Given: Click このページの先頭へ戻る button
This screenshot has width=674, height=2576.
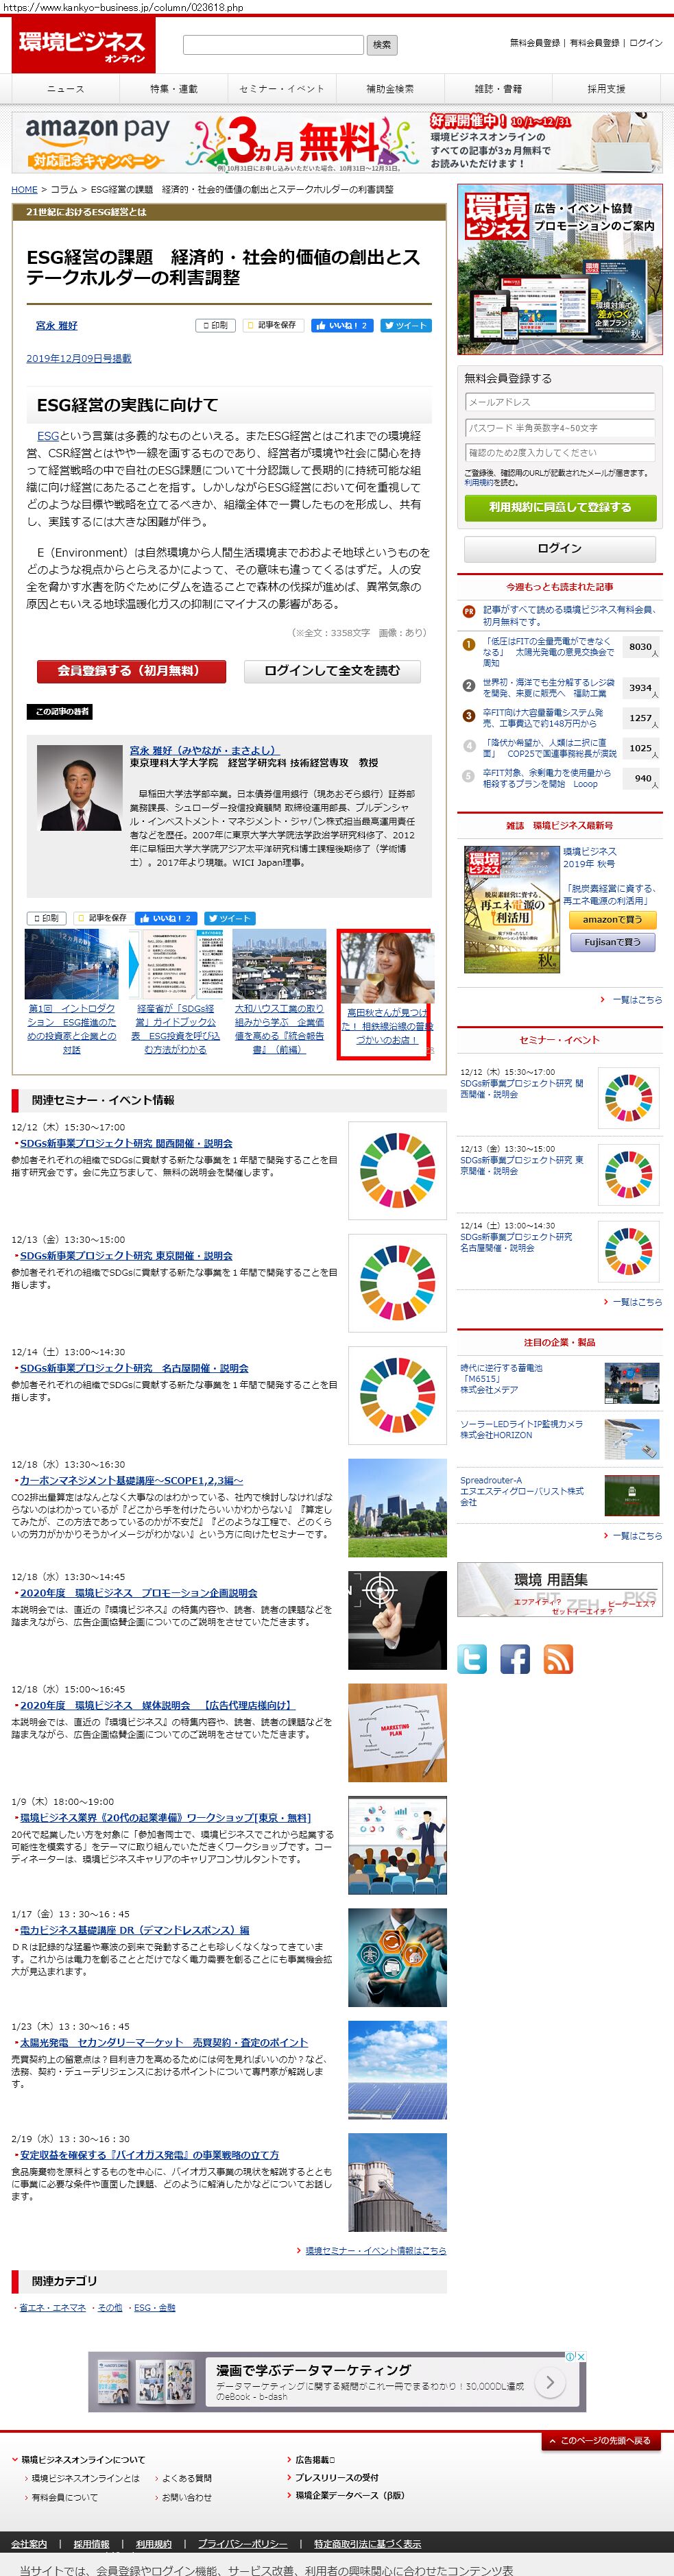Looking at the screenshot, I should pyautogui.click(x=603, y=2440).
